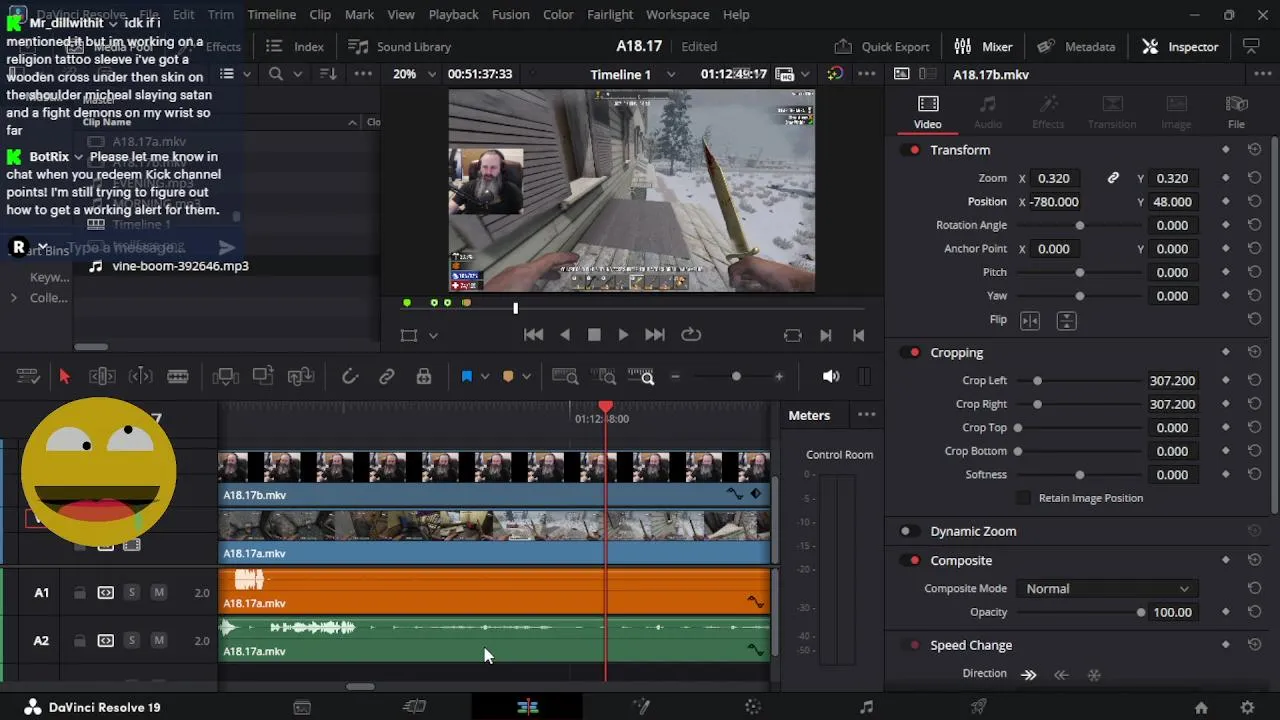Open Marker color dropdown arrow
This screenshot has height=720, width=1280.
coord(526,377)
